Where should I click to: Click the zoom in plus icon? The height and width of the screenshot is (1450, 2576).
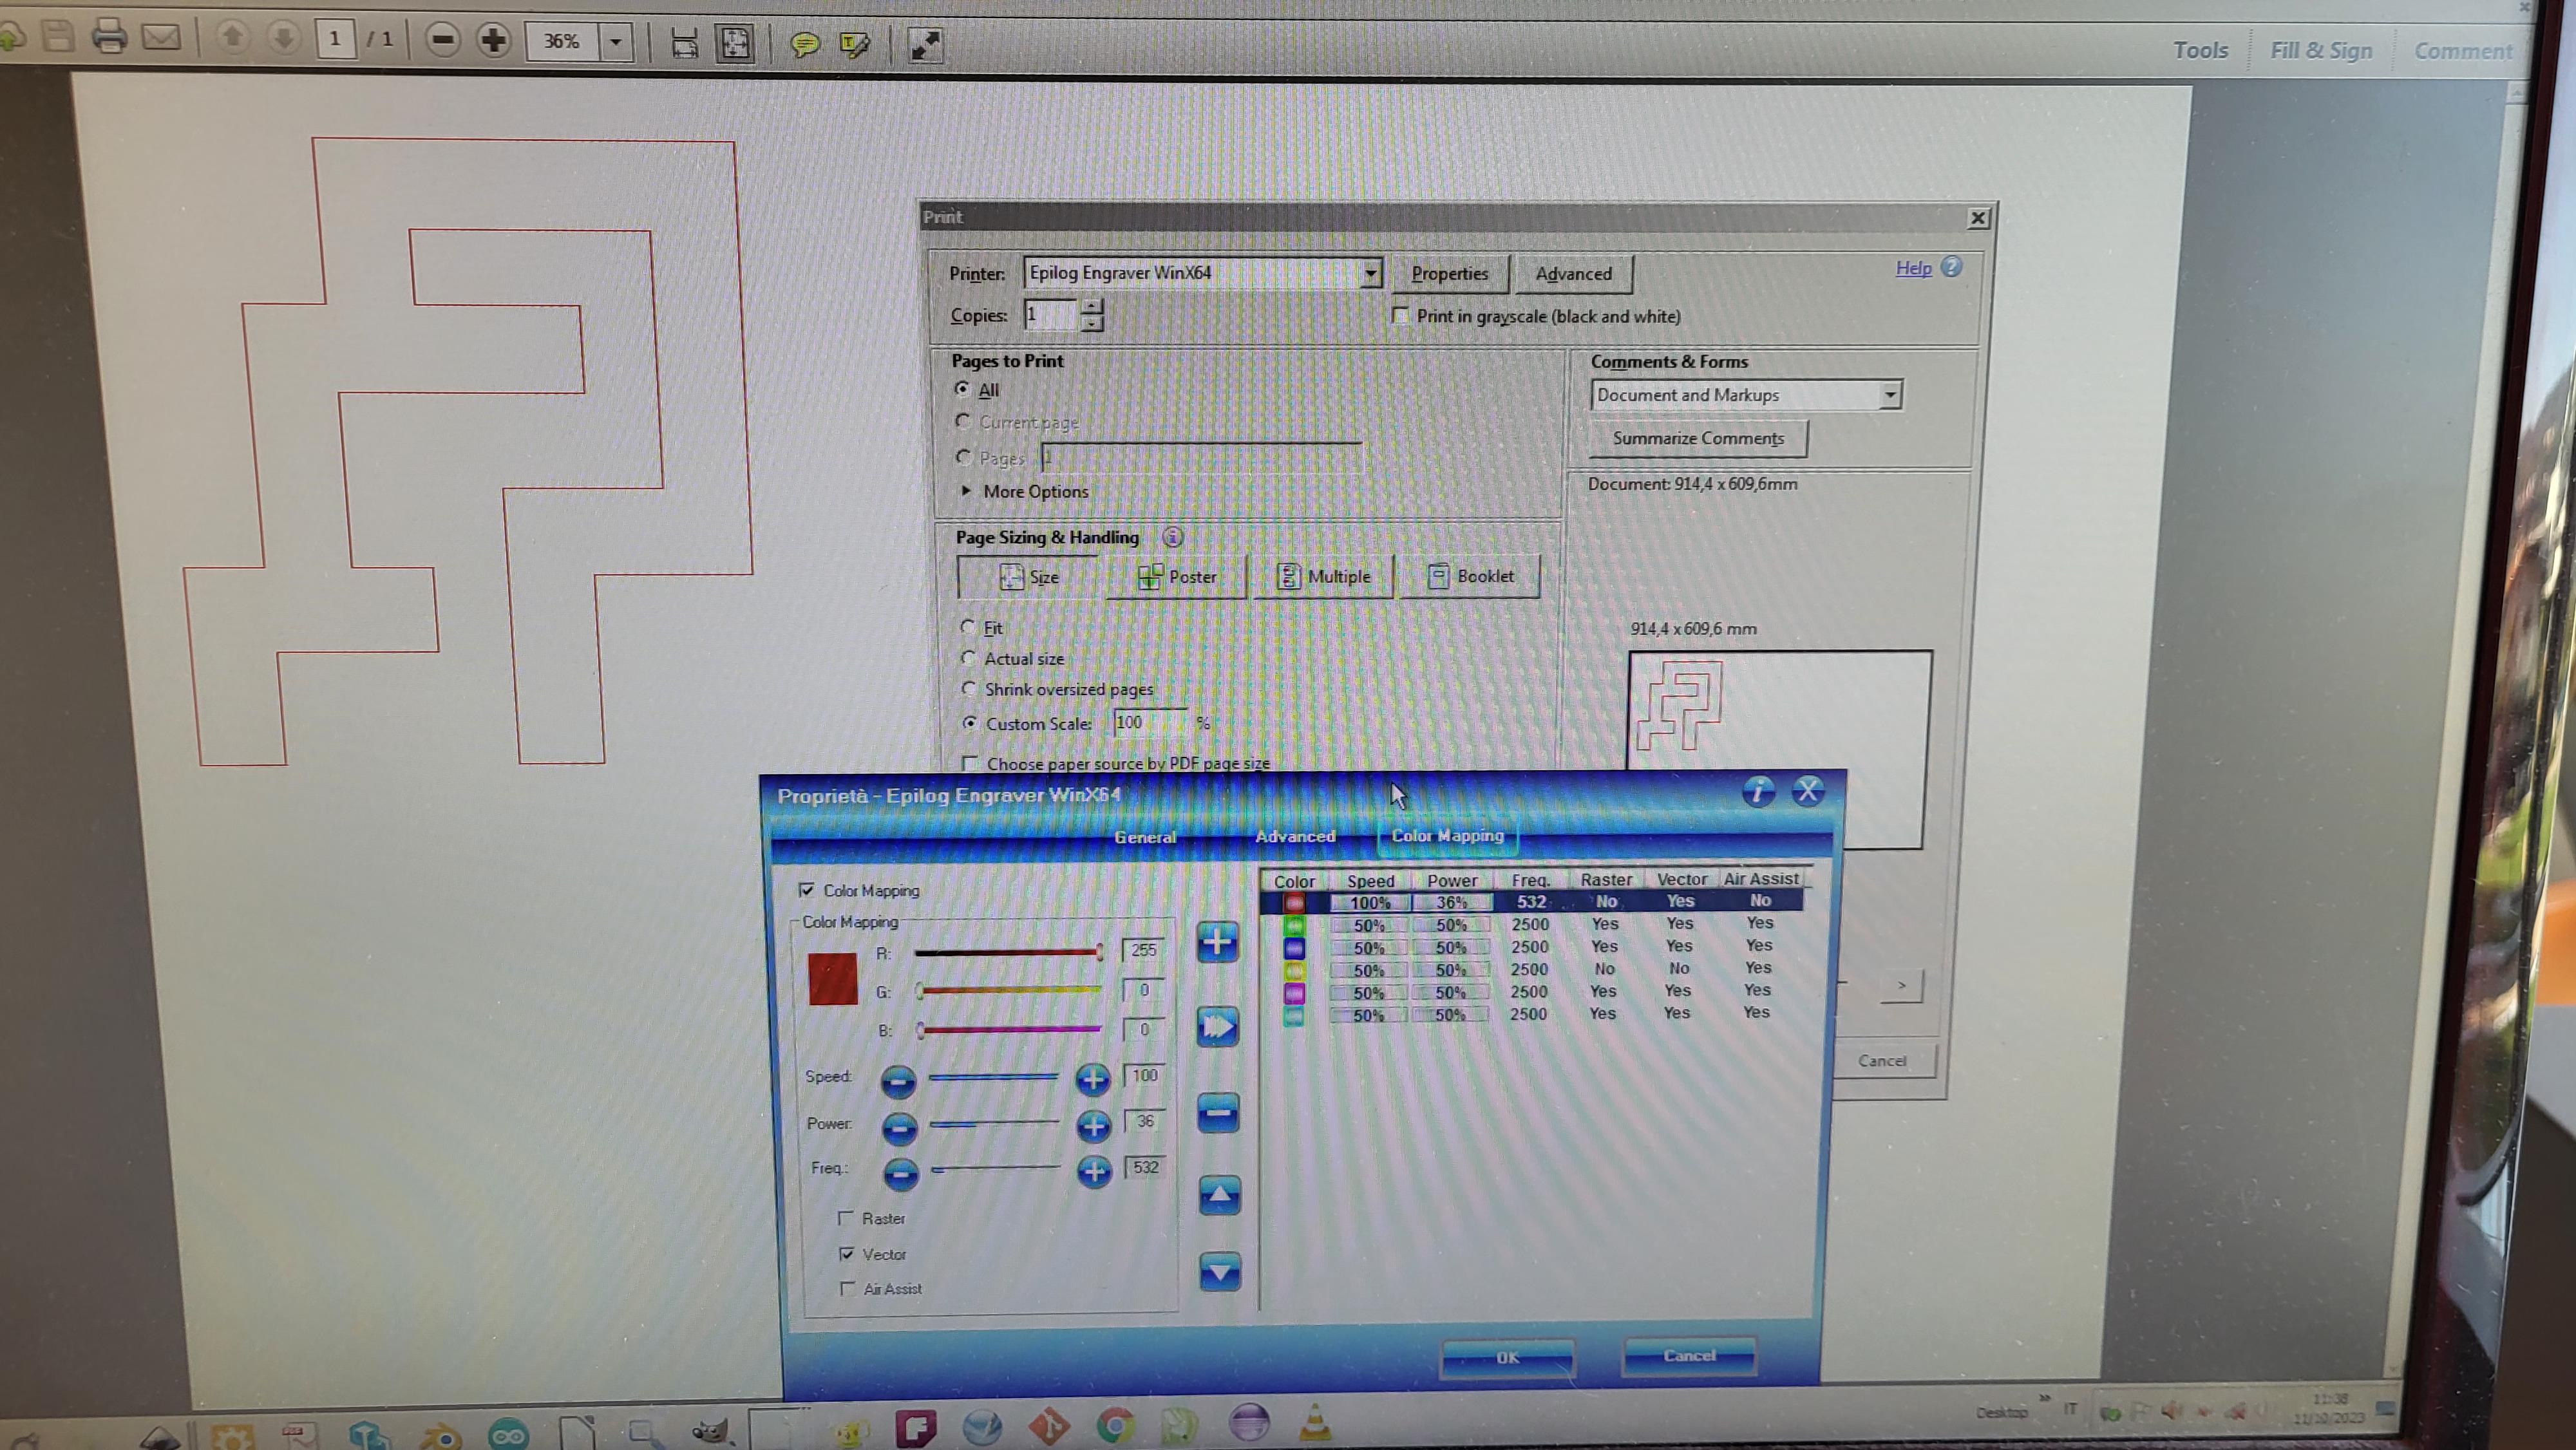(493, 40)
